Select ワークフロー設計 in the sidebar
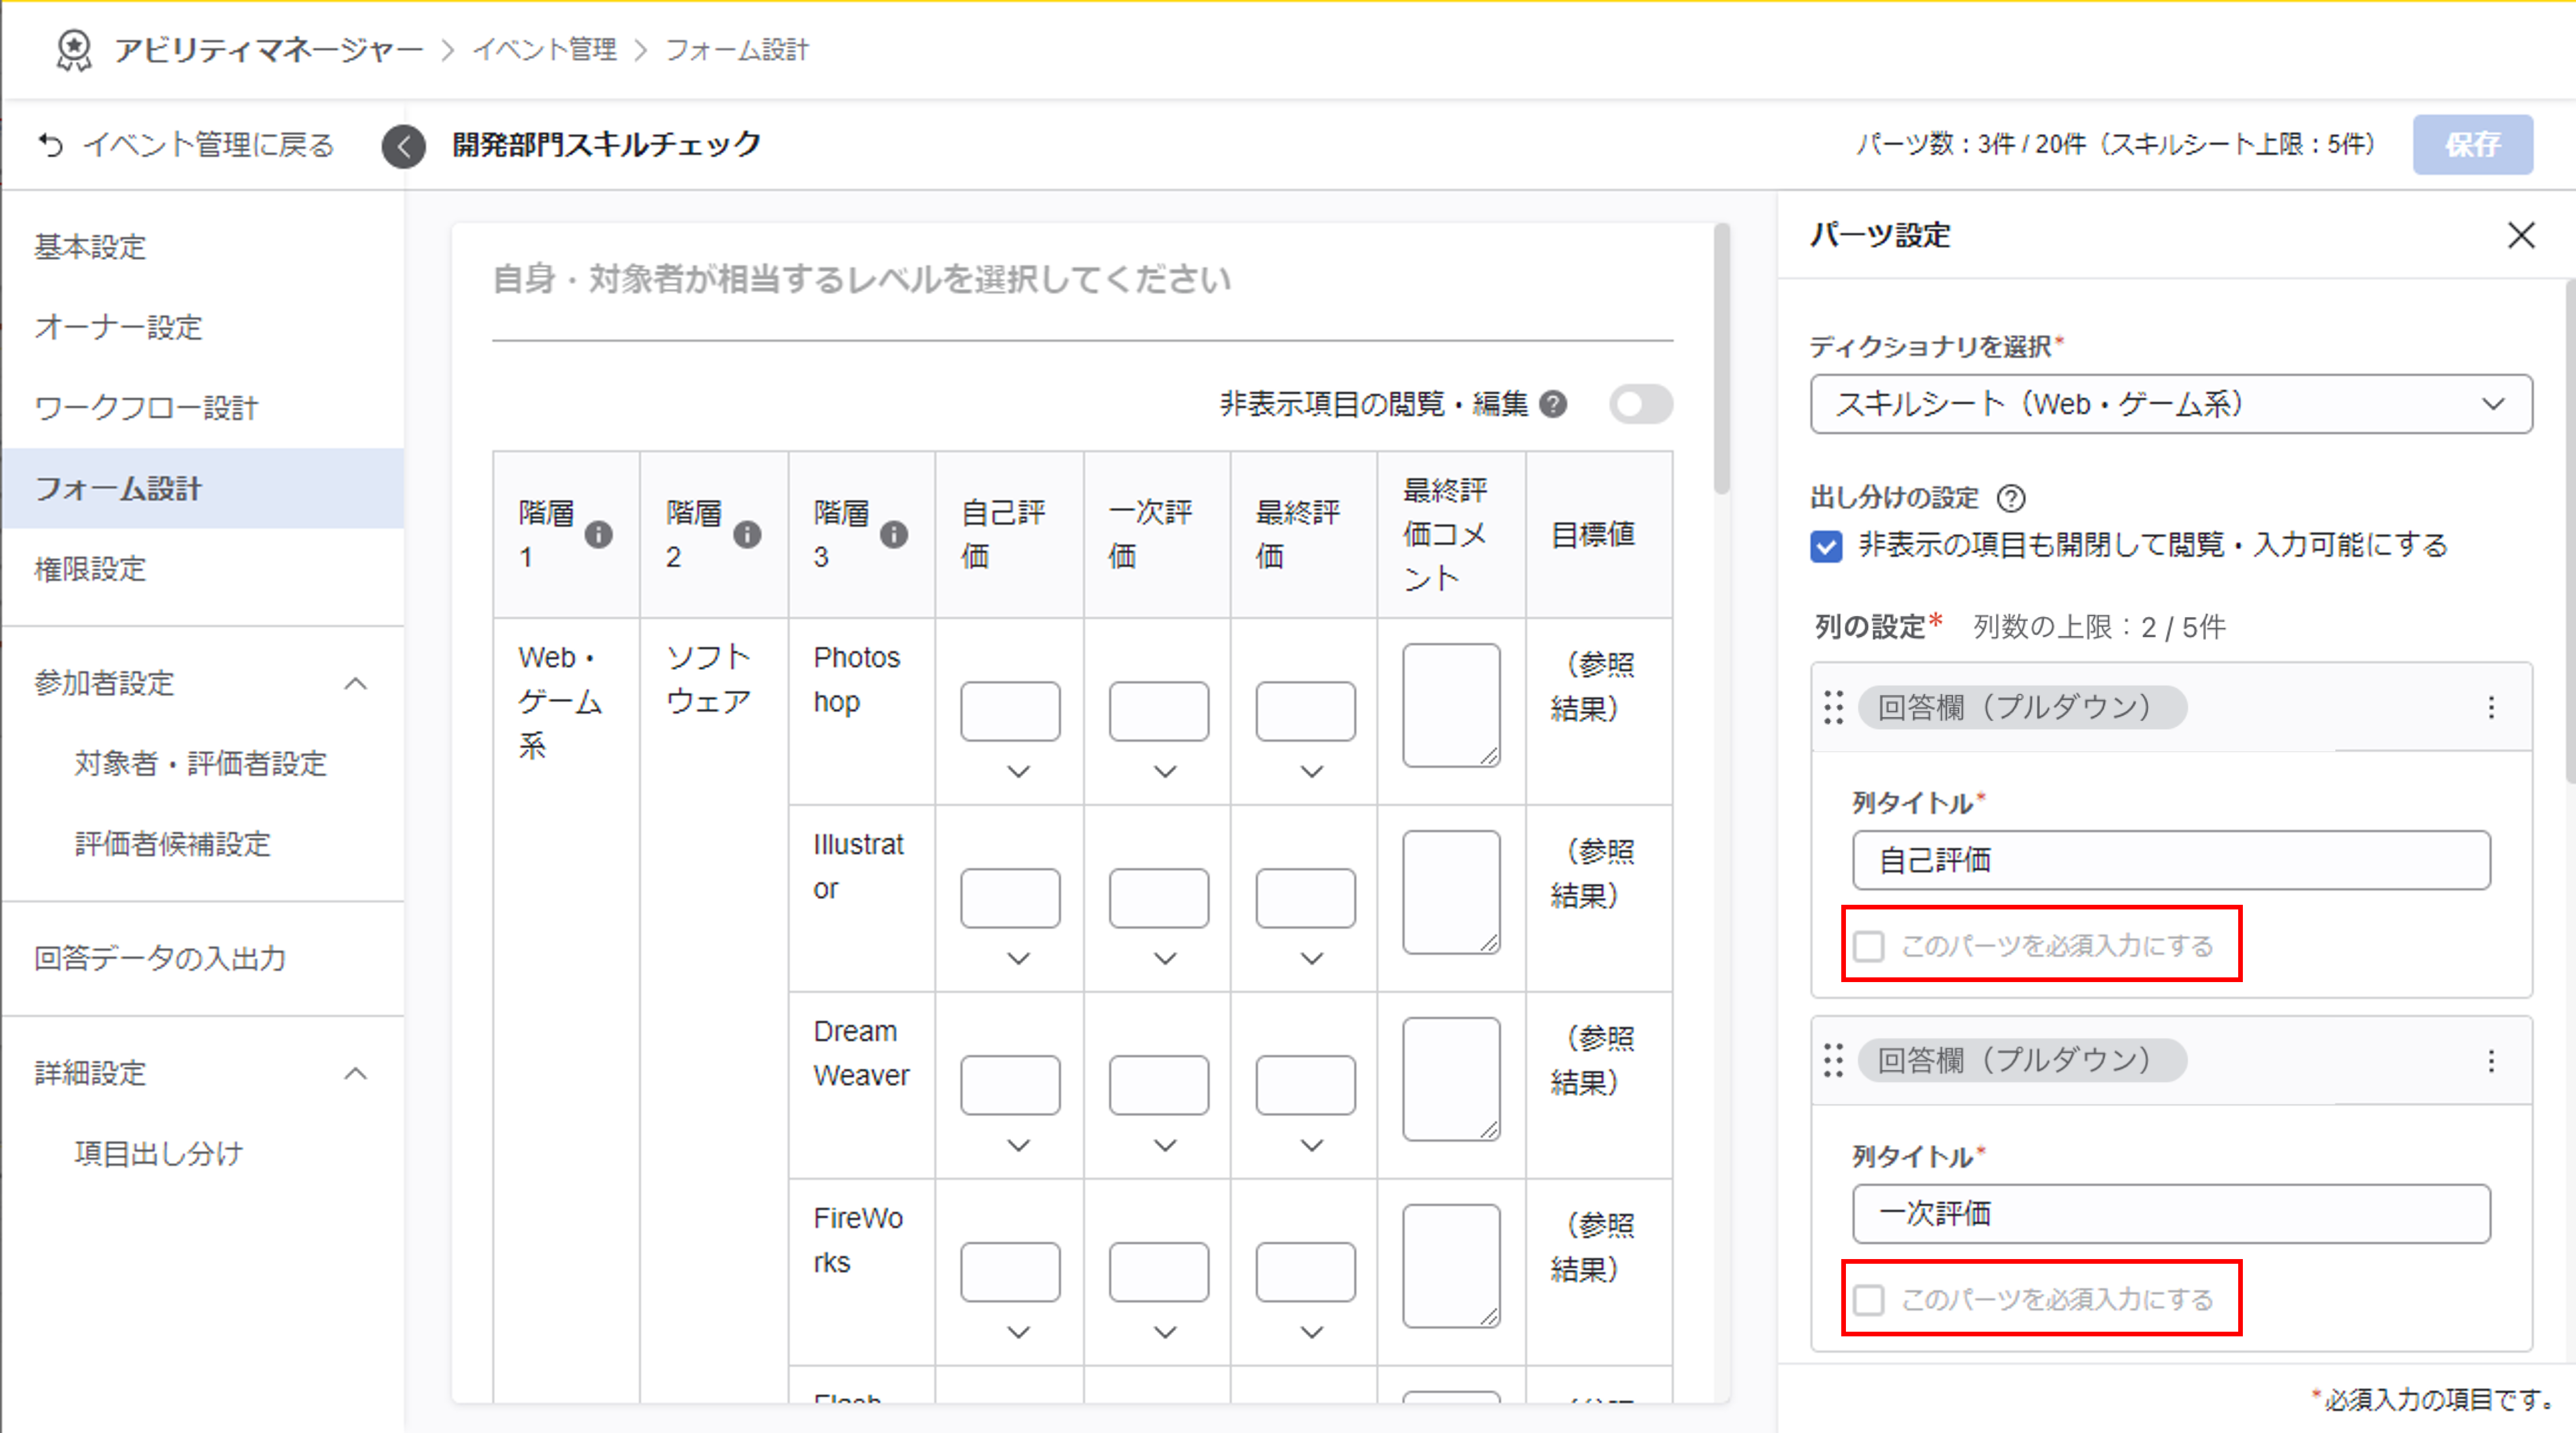Viewport: 2576px width, 1433px height. (x=146, y=407)
